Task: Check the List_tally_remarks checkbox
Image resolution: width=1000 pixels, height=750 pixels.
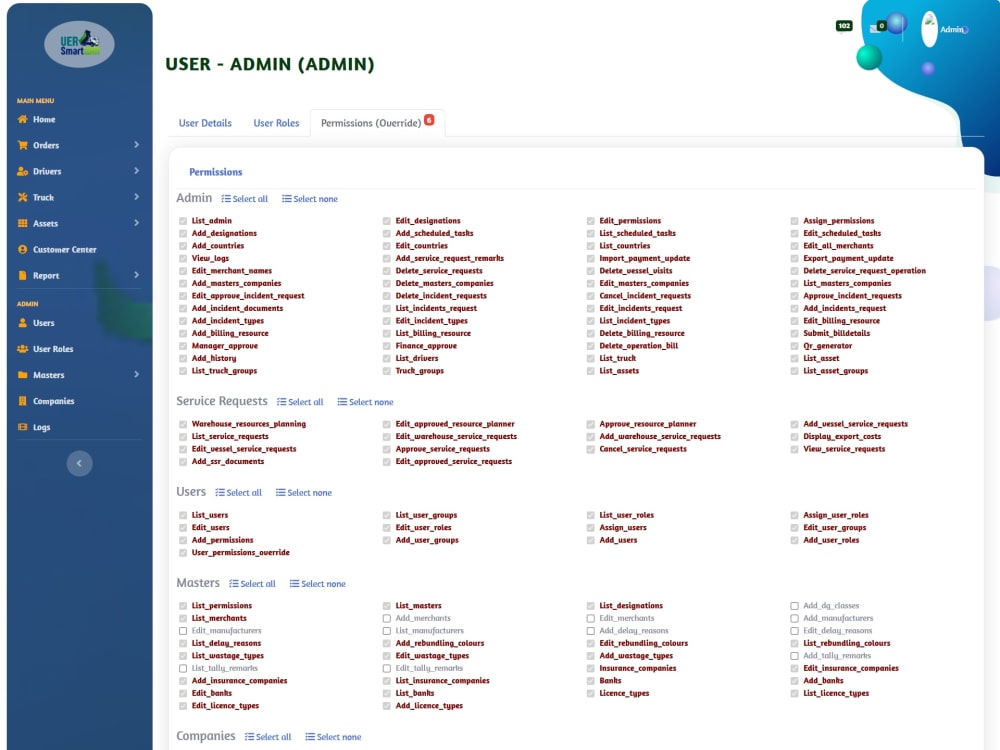Action: [x=183, y=668]
